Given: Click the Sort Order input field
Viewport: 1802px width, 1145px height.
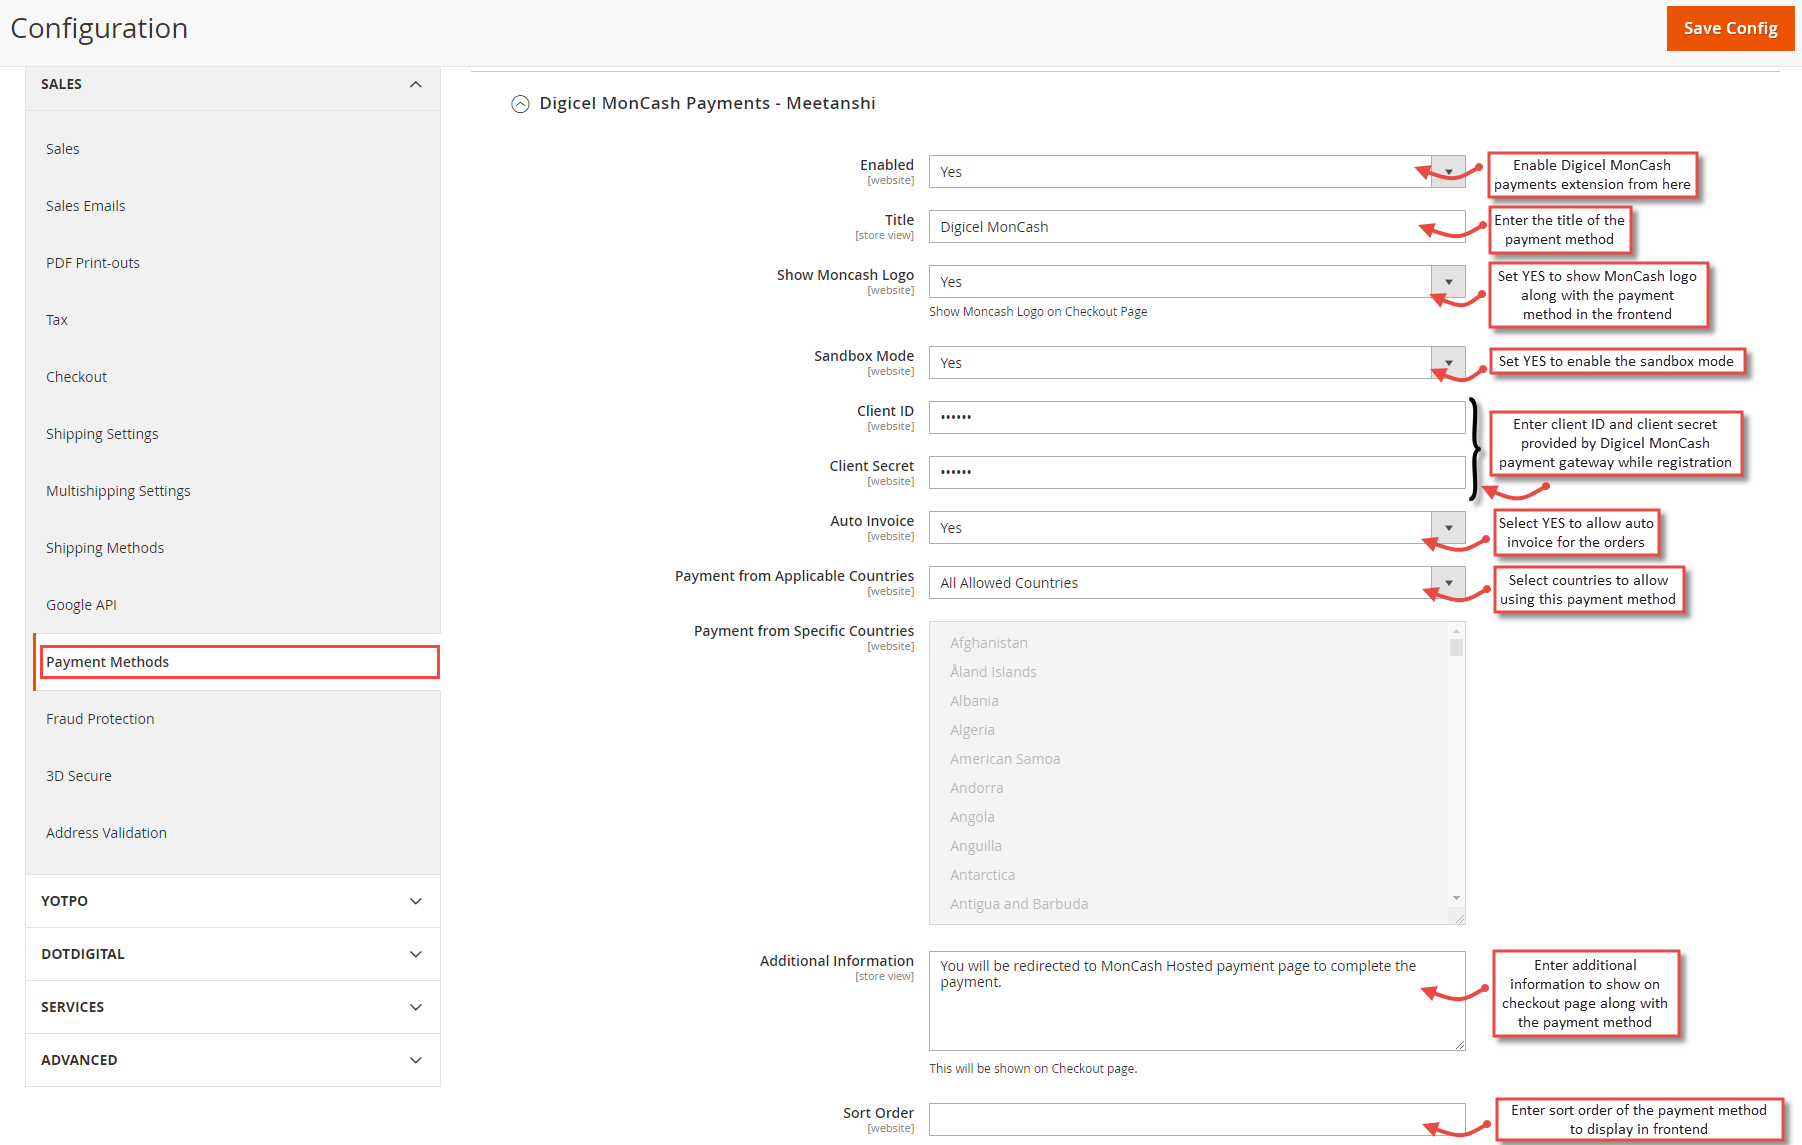Looking at the screenshot, I should 1197,1120.
